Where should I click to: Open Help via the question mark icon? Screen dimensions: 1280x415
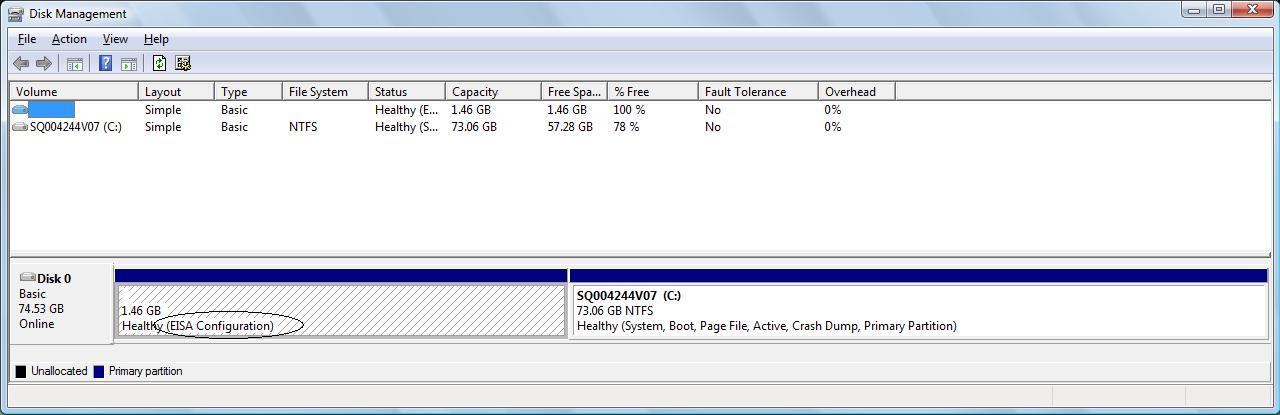(105, 63)
